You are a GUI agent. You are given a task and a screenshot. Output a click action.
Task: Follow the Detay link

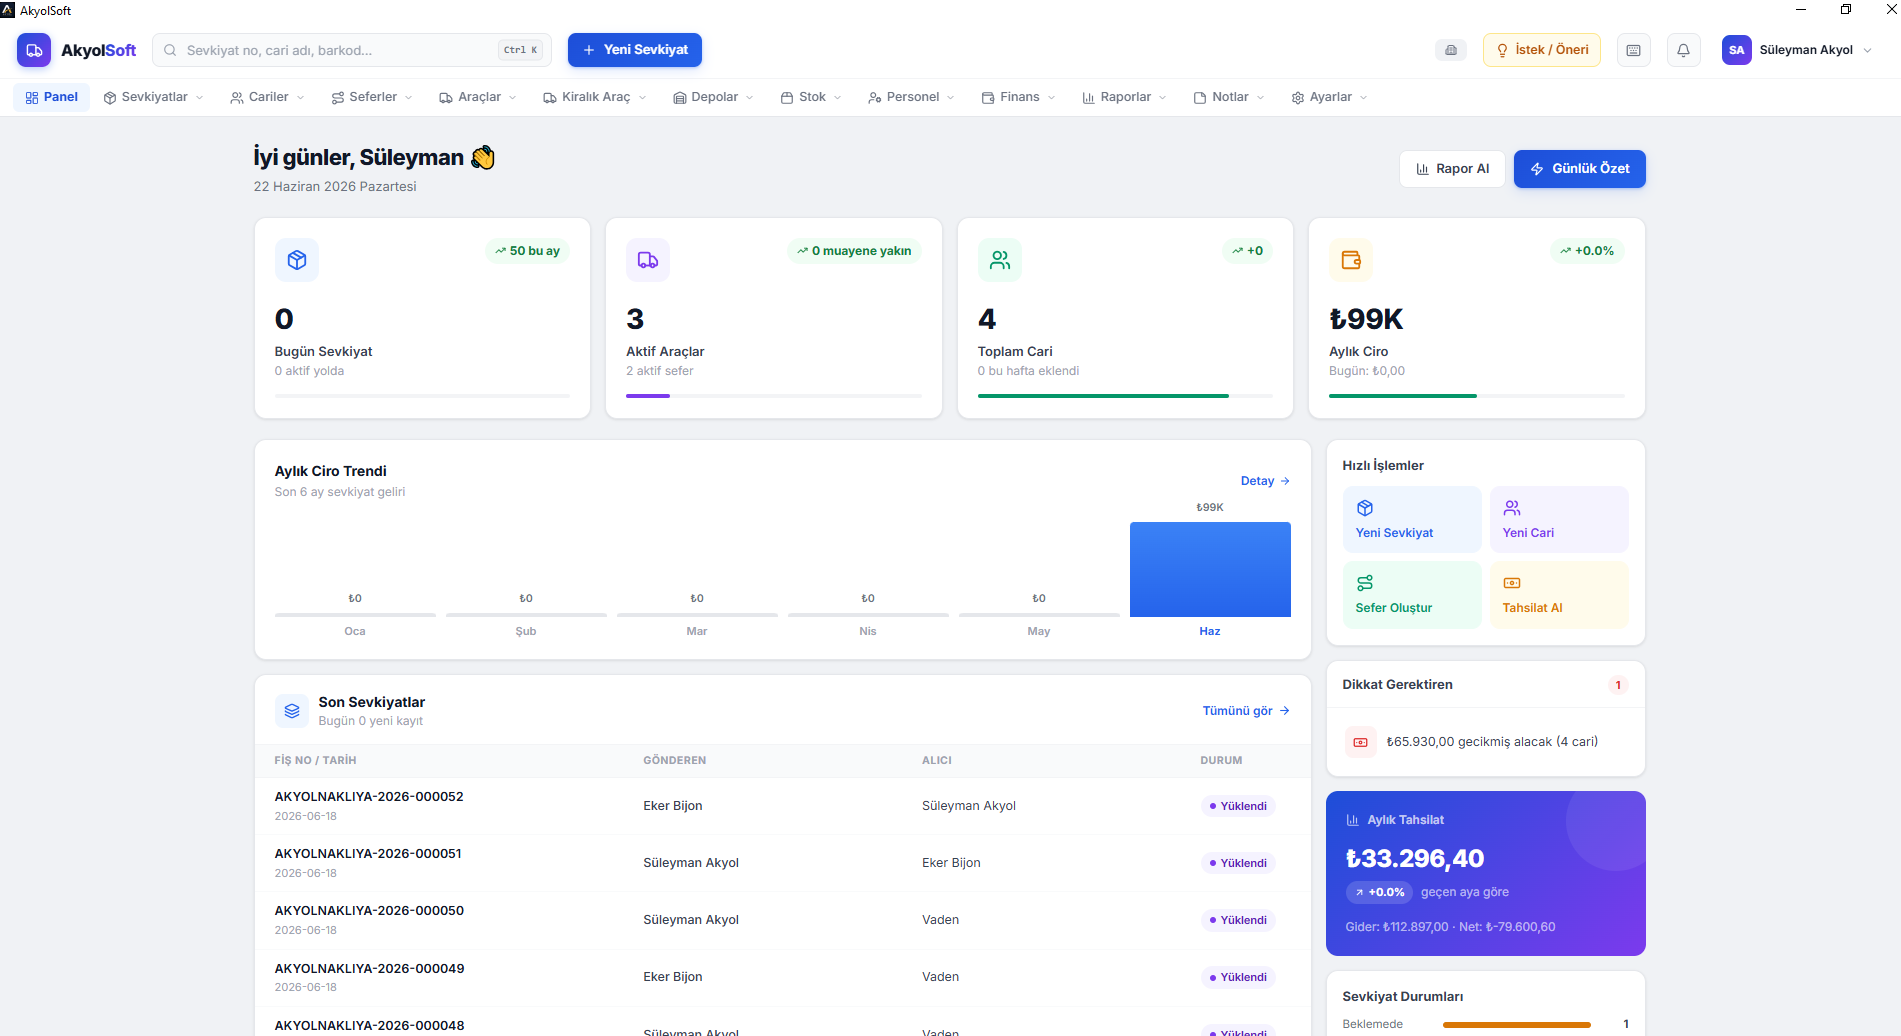coord(1265,481)
